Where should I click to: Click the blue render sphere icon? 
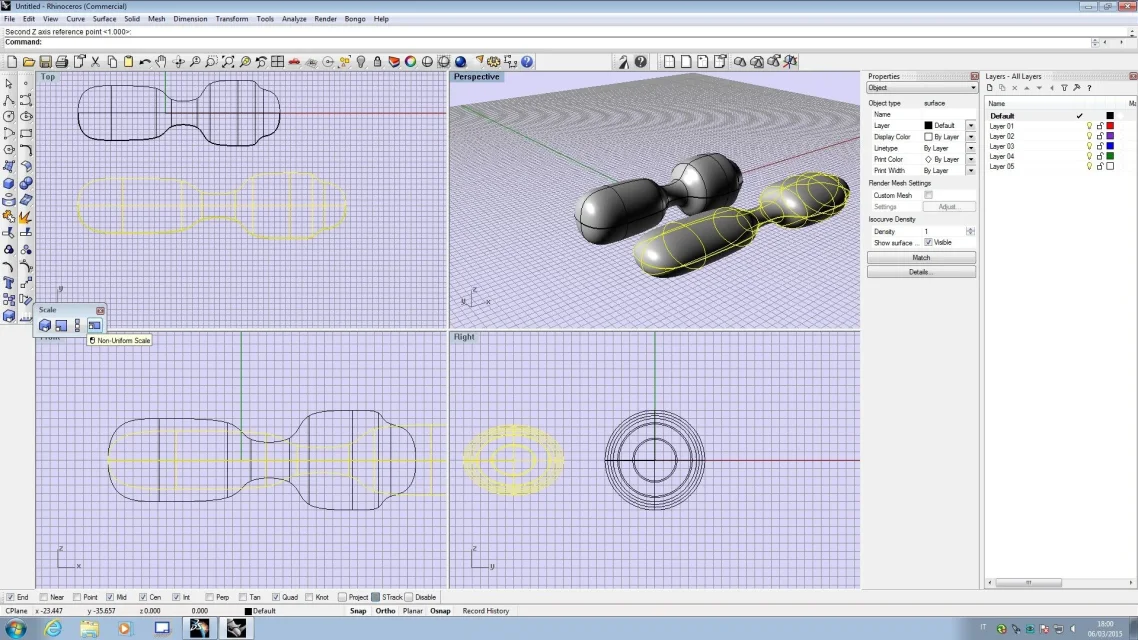[x=461, y=62]
